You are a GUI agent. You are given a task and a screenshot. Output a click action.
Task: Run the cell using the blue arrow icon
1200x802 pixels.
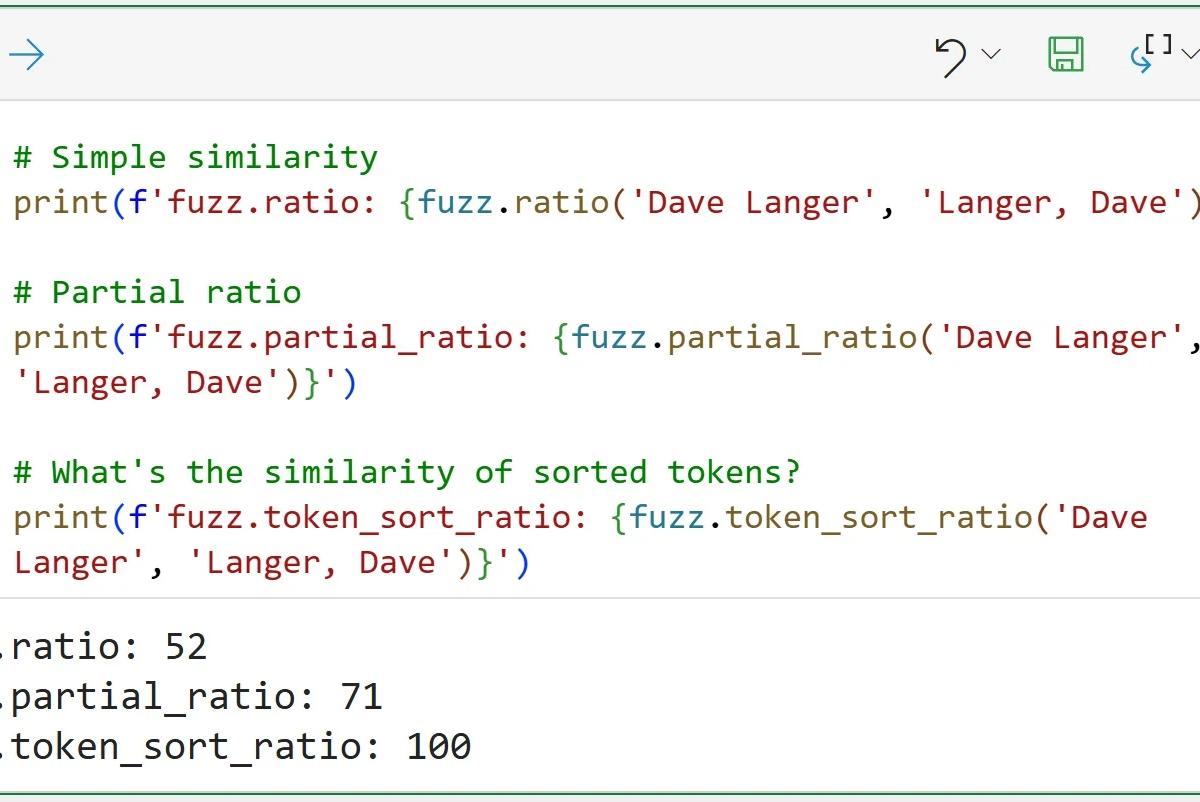(27, 55)
